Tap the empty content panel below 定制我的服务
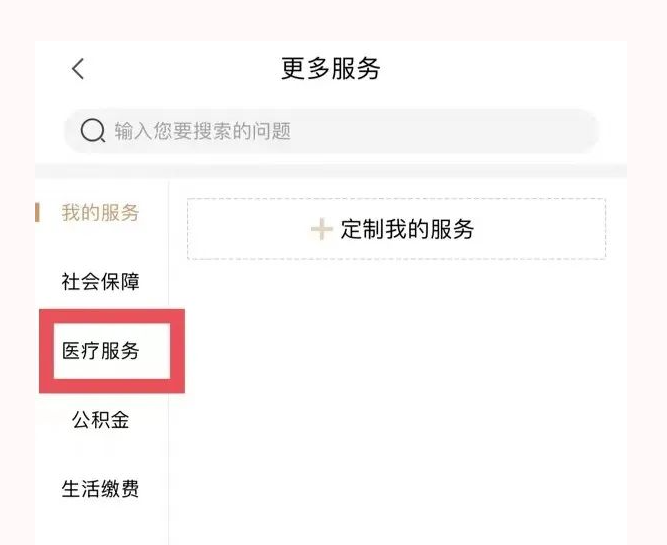The image size is (667, 545). coord(398,402)
